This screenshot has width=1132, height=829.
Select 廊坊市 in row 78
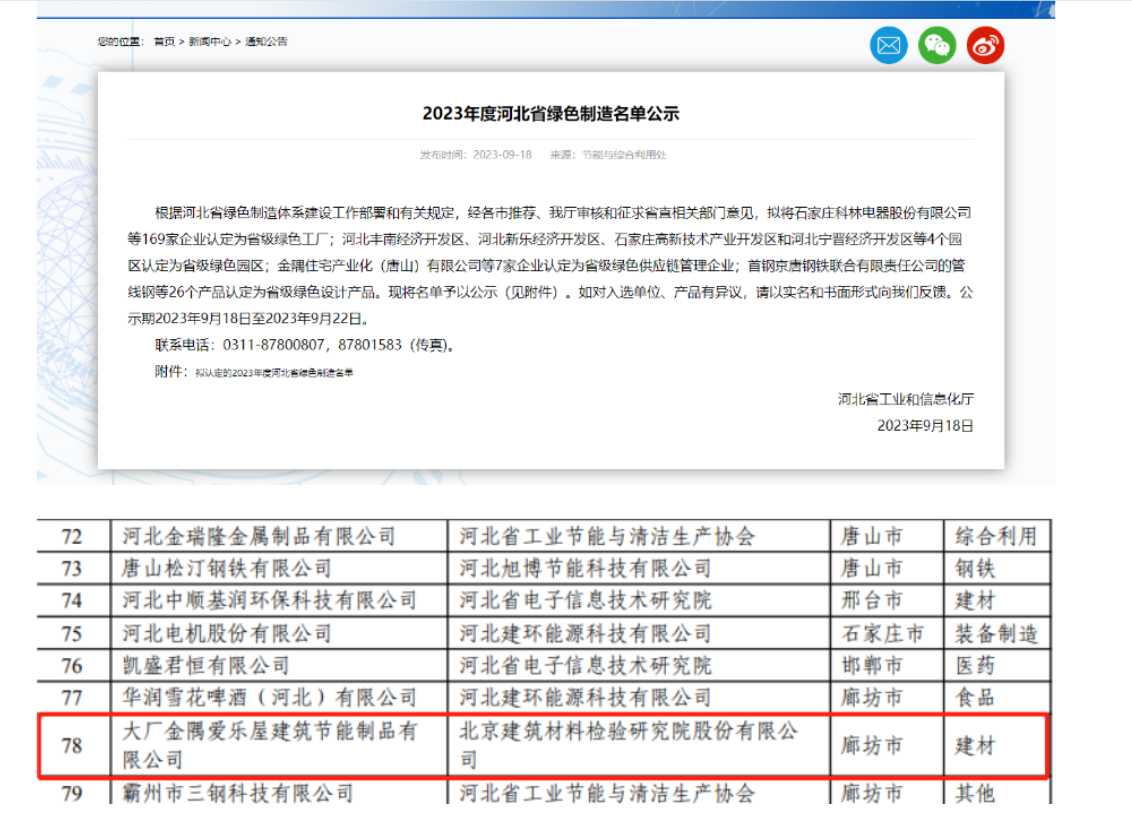click(x=887, y=745)
